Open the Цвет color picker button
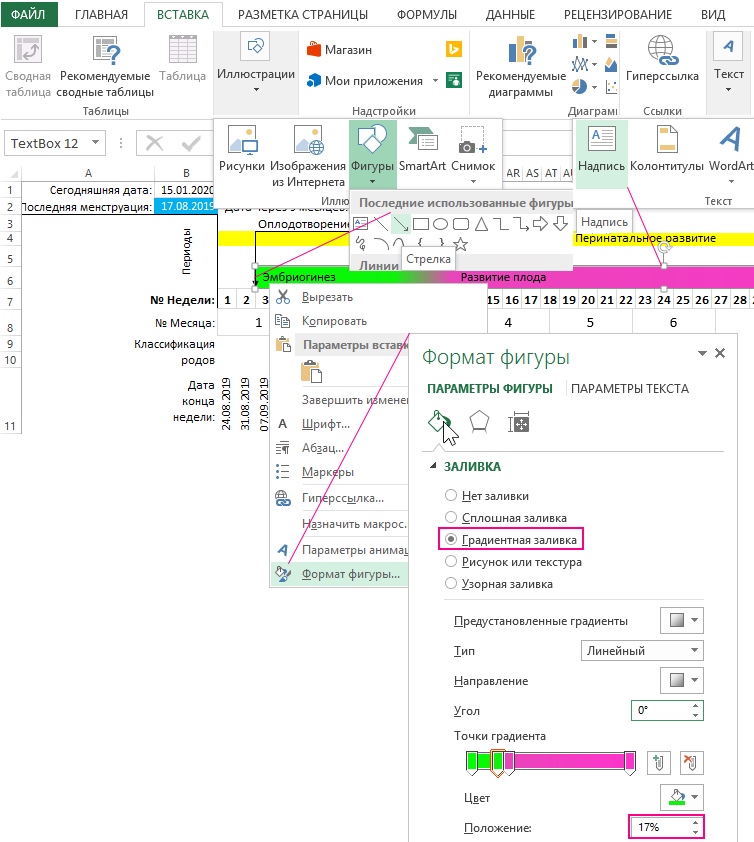The height and width of the screenshot is (842, 754). pyautogui.click(x=682, y=796)
